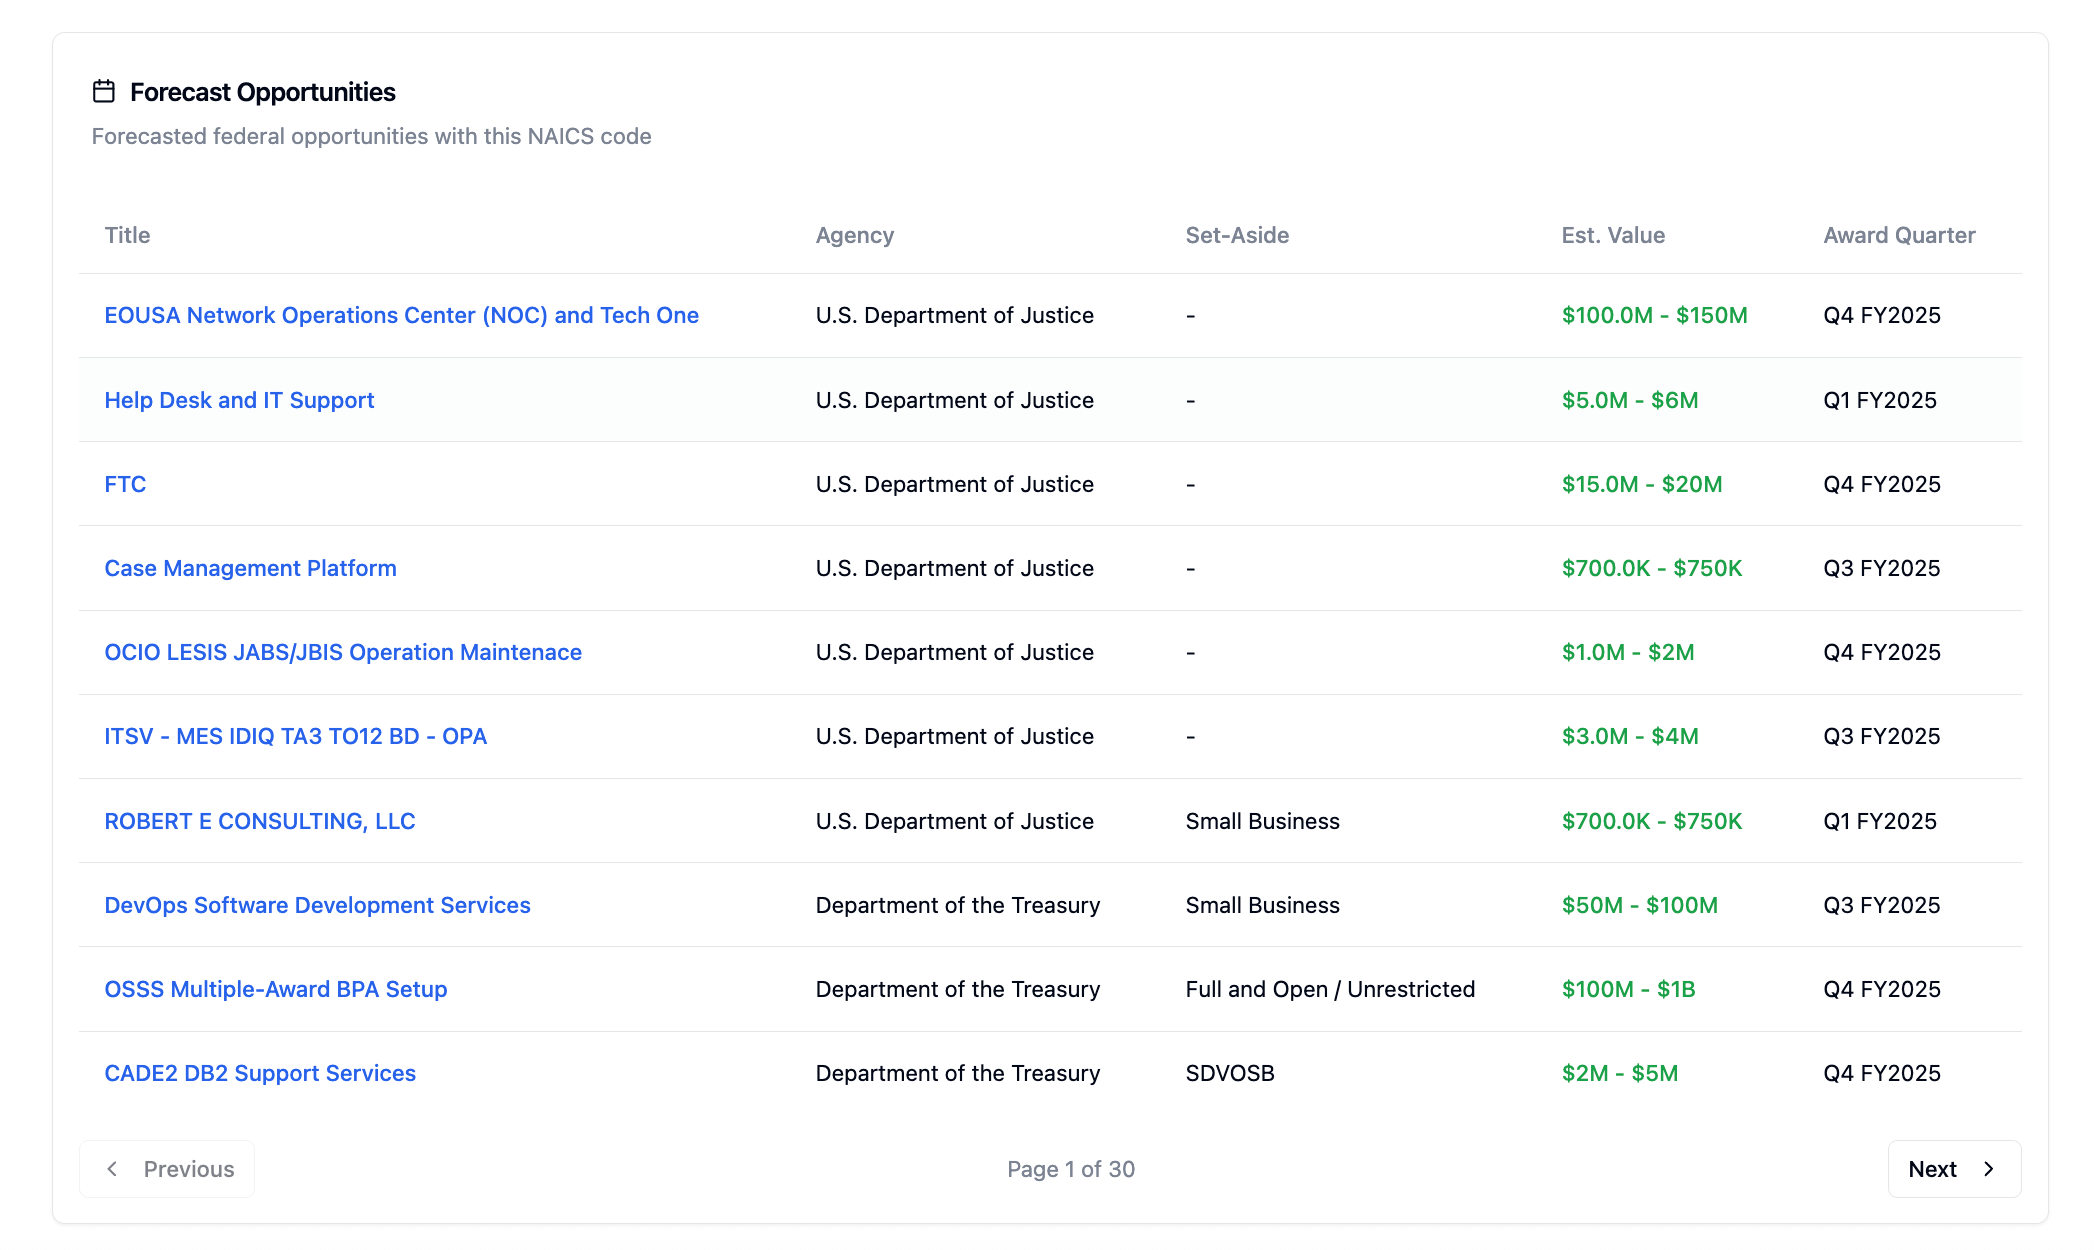Open CADE2 DB2 Support Services link

(x=260, y=1073)
